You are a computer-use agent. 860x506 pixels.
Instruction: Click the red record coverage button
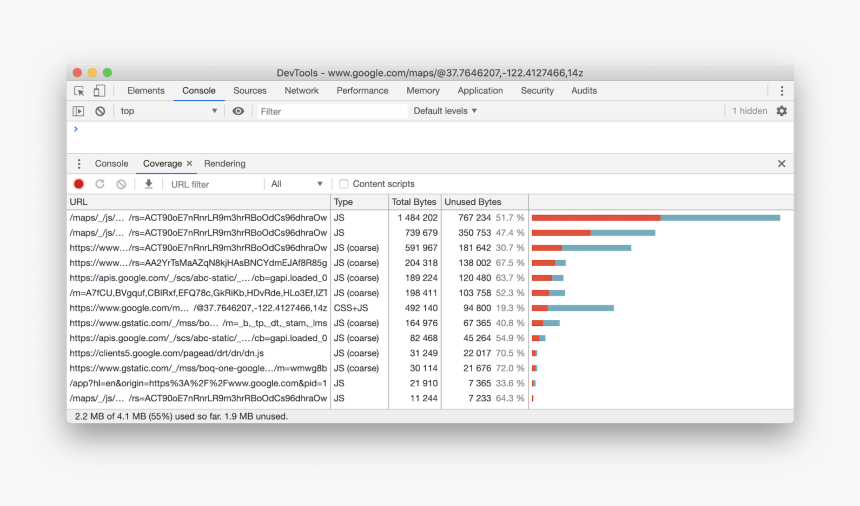(79, 184)
